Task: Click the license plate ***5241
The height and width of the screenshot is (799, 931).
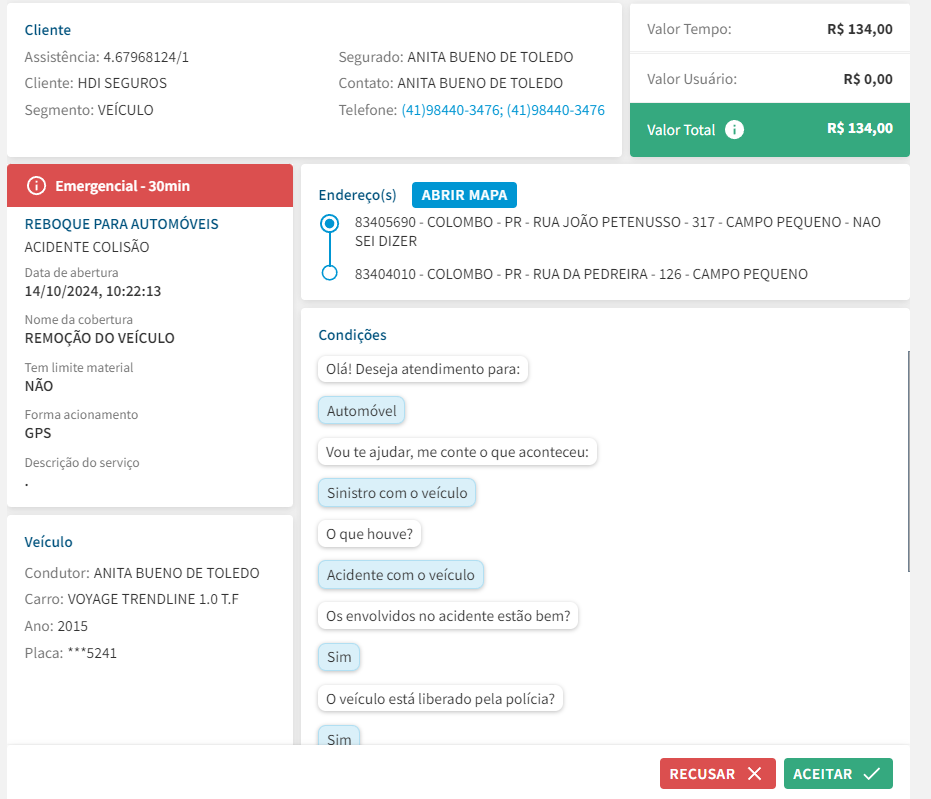Action: [x=92, y=653]
